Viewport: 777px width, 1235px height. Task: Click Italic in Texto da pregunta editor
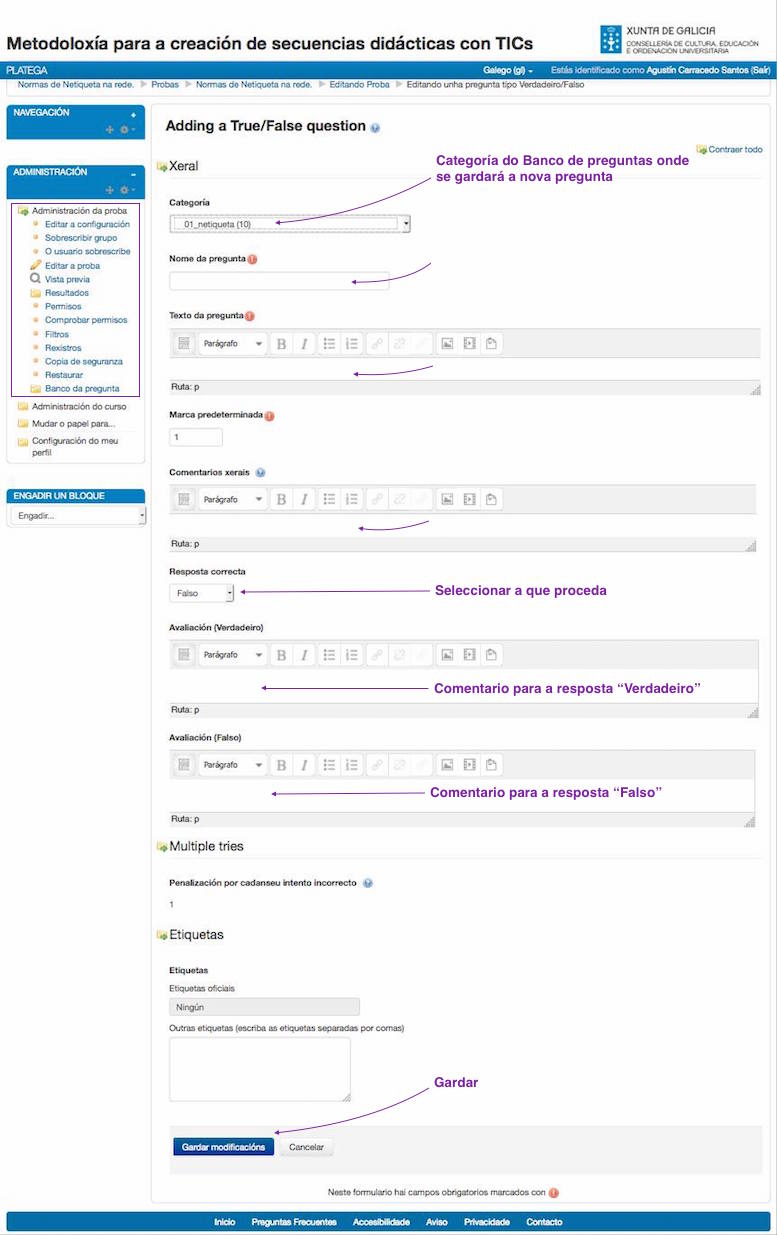[x=304, y=343]
